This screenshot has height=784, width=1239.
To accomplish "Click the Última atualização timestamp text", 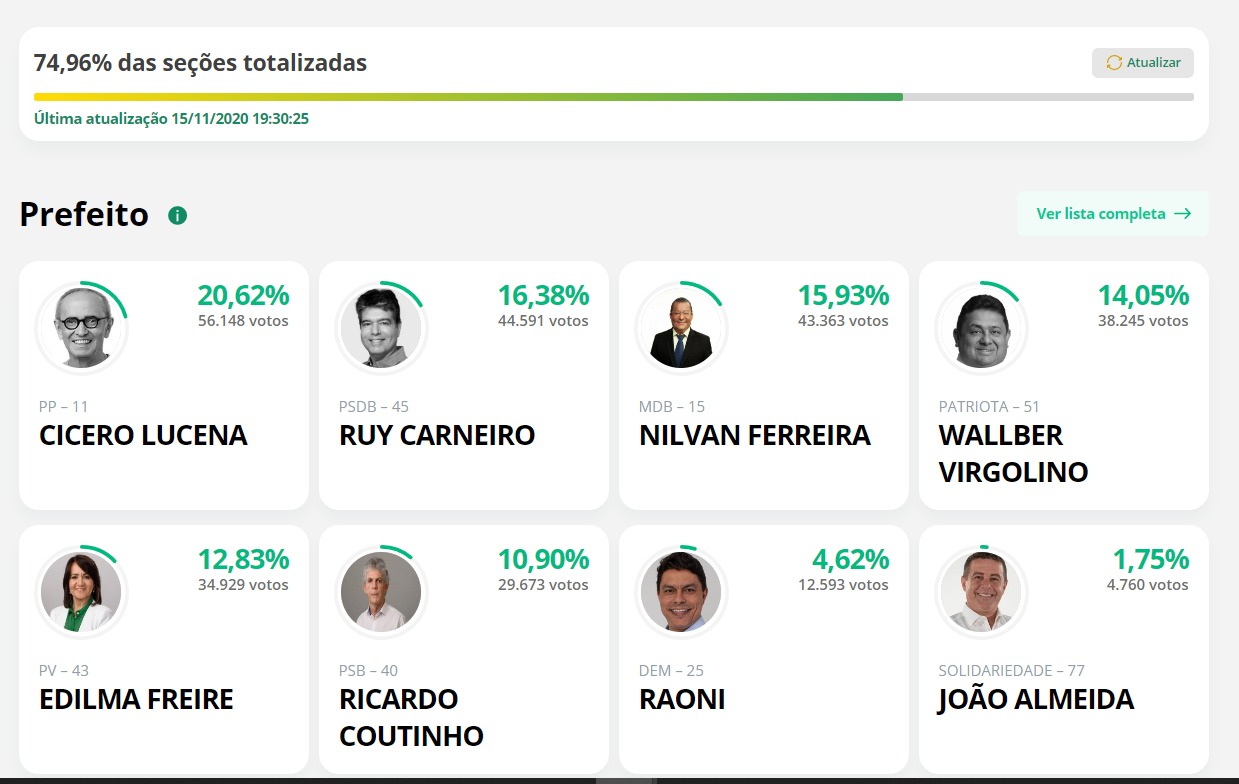I will pyautogui.click(x=171, y=119).
